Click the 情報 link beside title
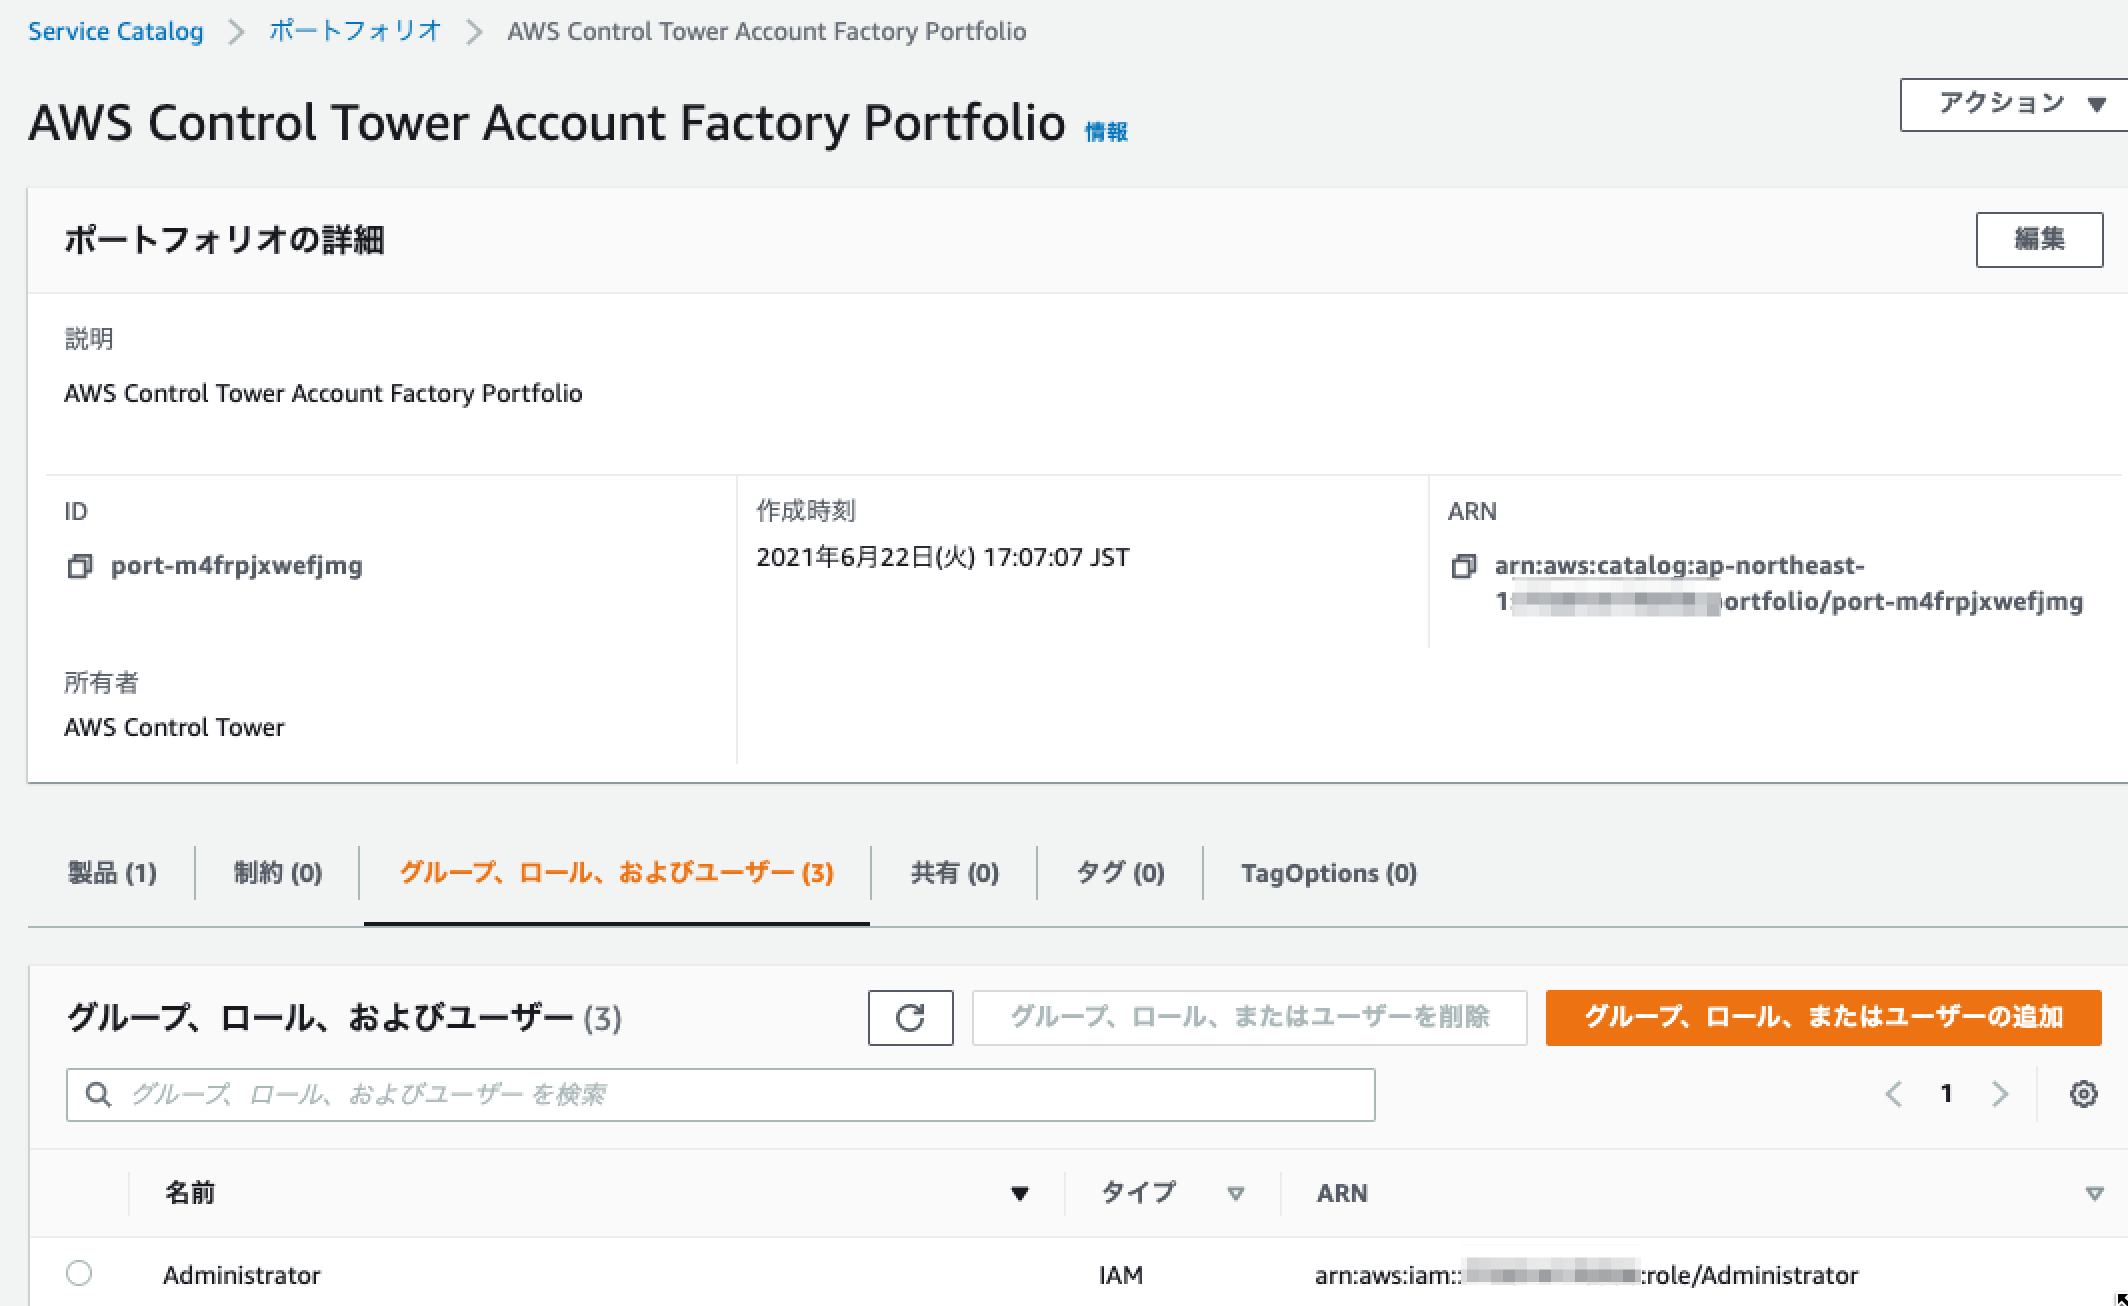2128x1306 pixels. [x=1106, y=132]
